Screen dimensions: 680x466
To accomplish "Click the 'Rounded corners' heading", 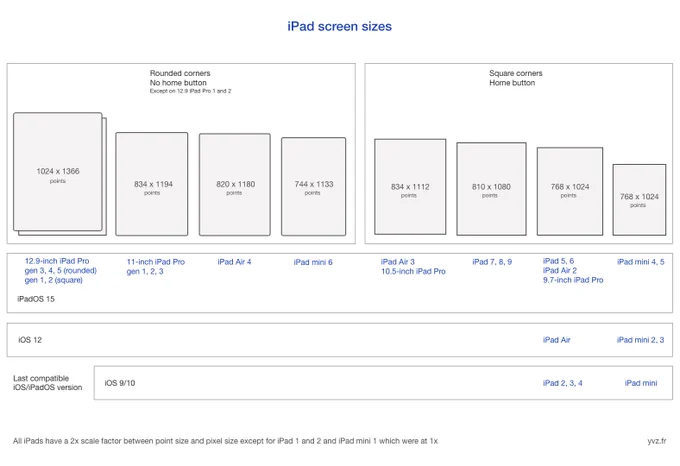I will point(180,73).
